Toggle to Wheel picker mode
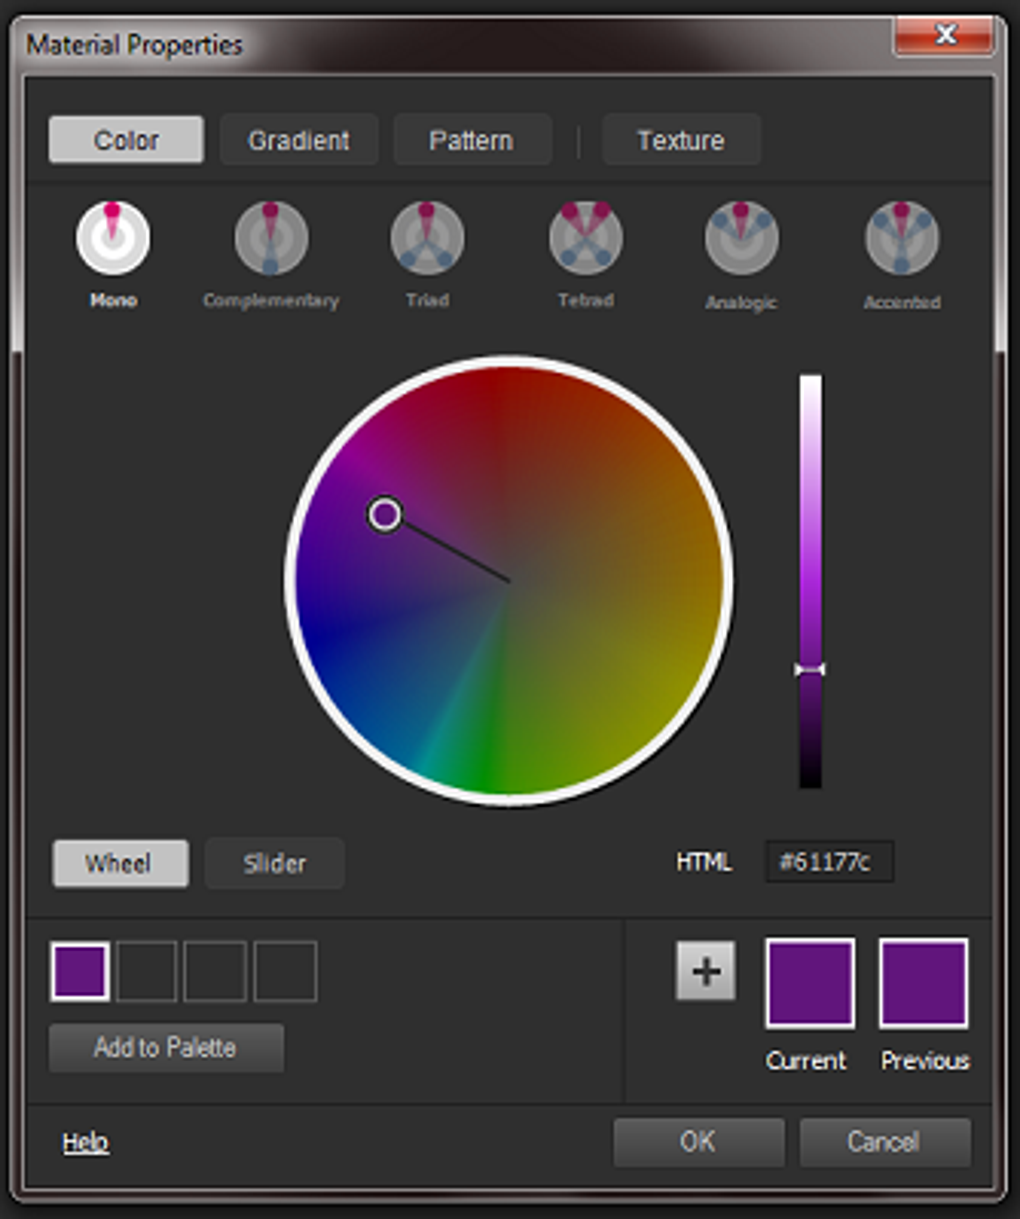Image resolution: width=1020 pixels, height=1219 pixels. 119,863
